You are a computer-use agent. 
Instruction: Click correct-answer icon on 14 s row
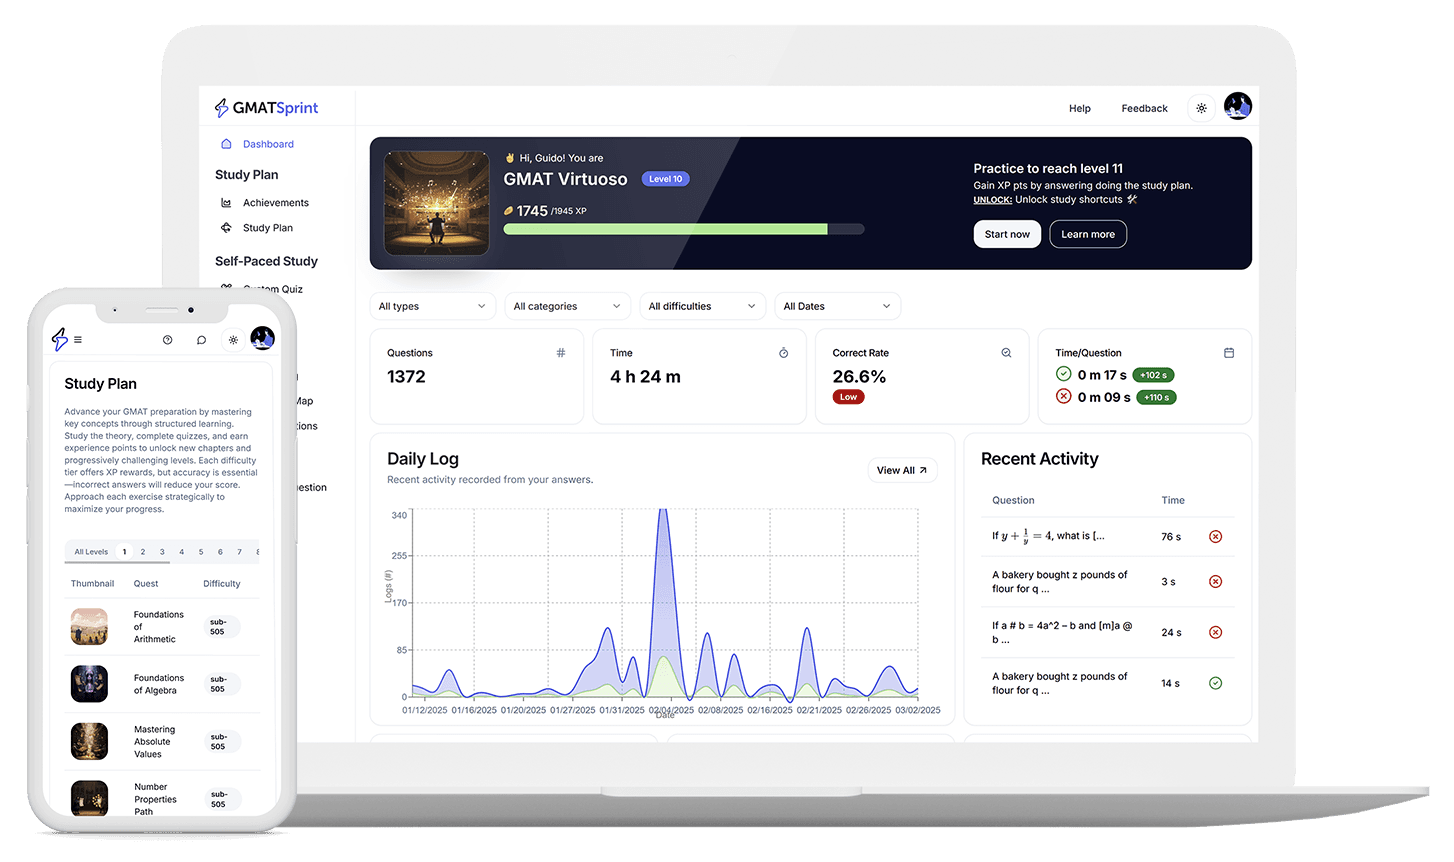click(x=1216, y=683)
